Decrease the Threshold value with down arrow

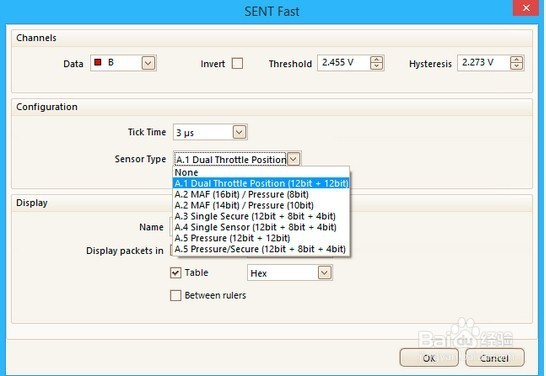pyautogui.click(x=376, y=66)
